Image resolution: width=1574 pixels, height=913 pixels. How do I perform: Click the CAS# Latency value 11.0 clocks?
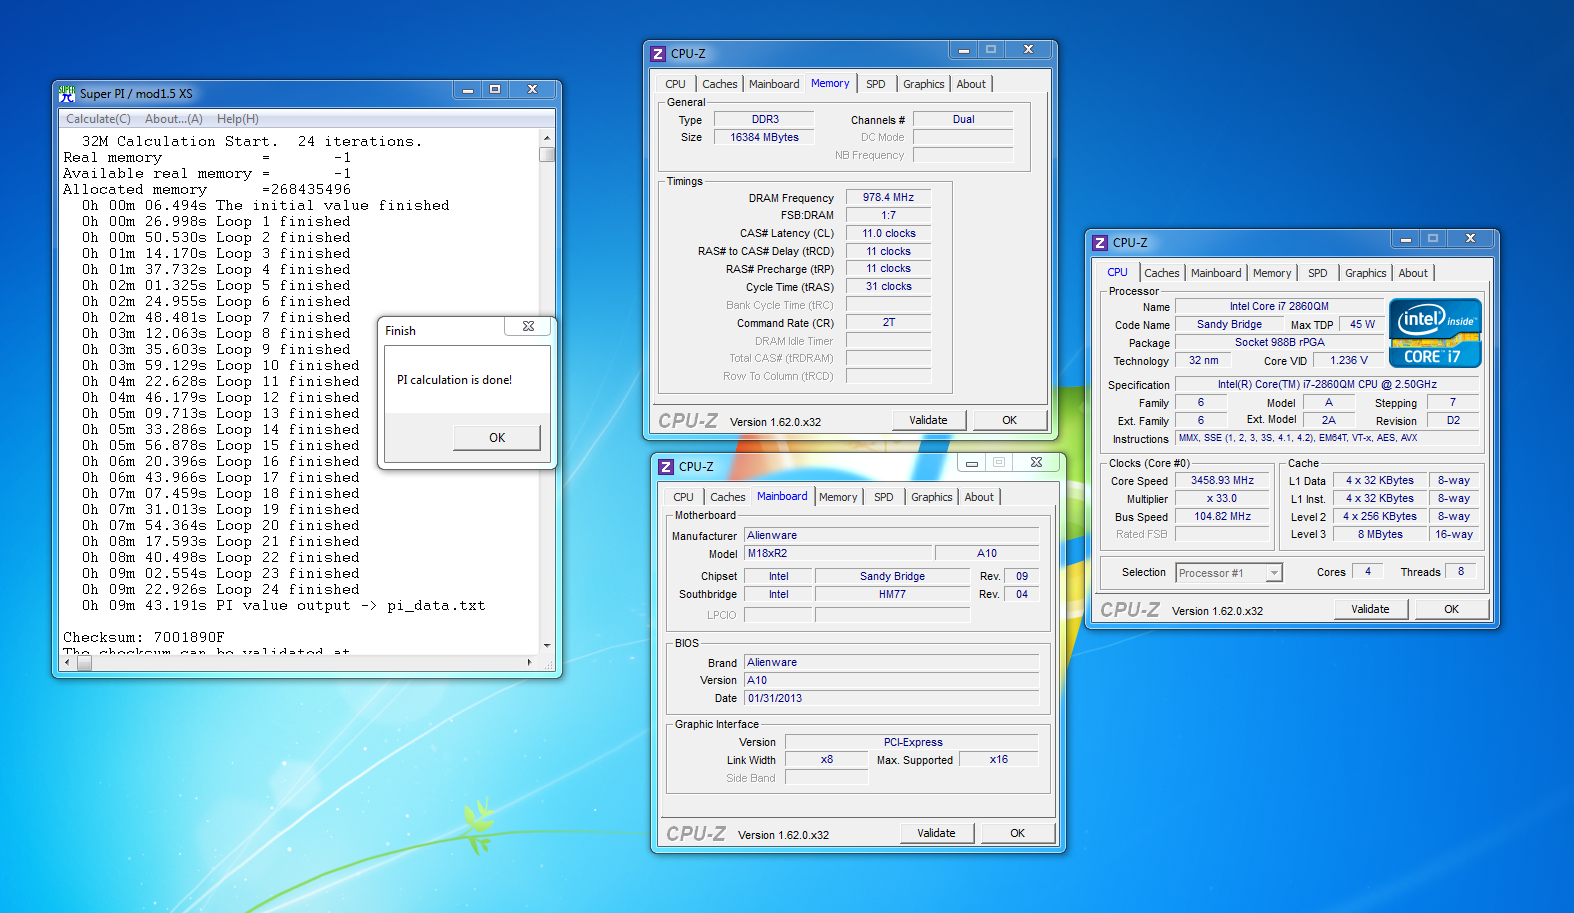889,234
